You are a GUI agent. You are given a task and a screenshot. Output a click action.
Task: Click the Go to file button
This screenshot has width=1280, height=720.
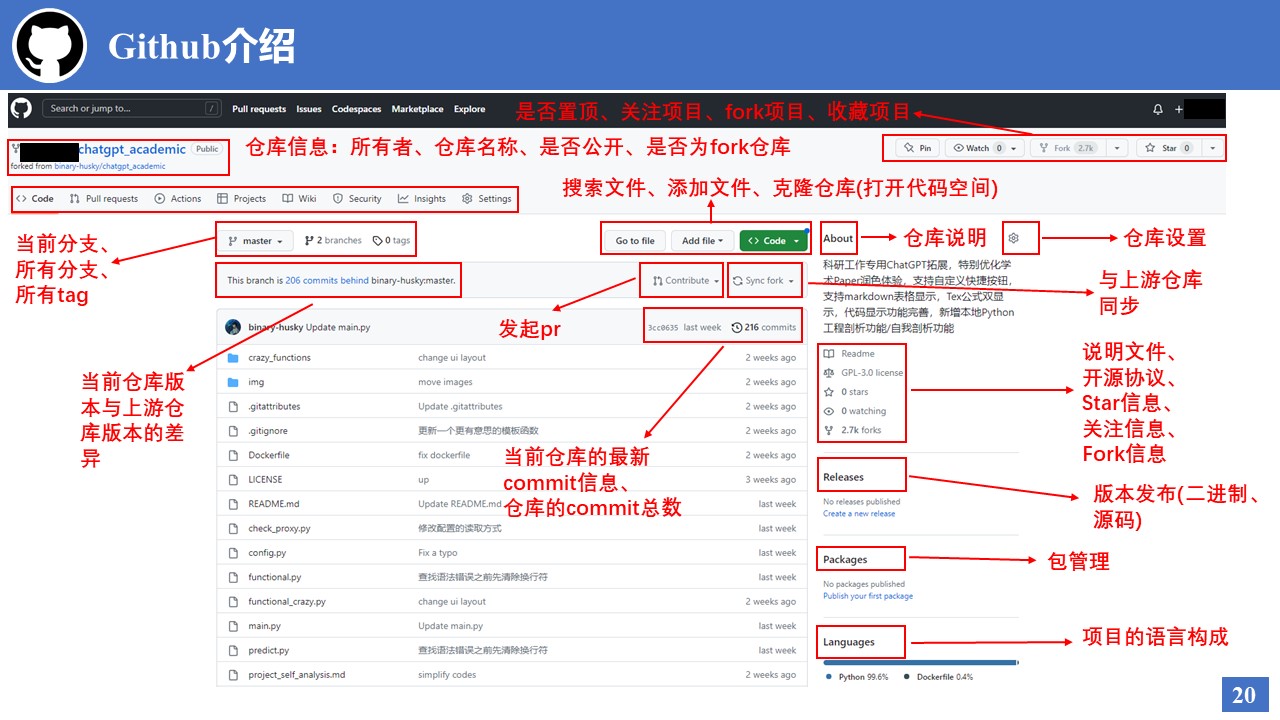coord(635,241)
